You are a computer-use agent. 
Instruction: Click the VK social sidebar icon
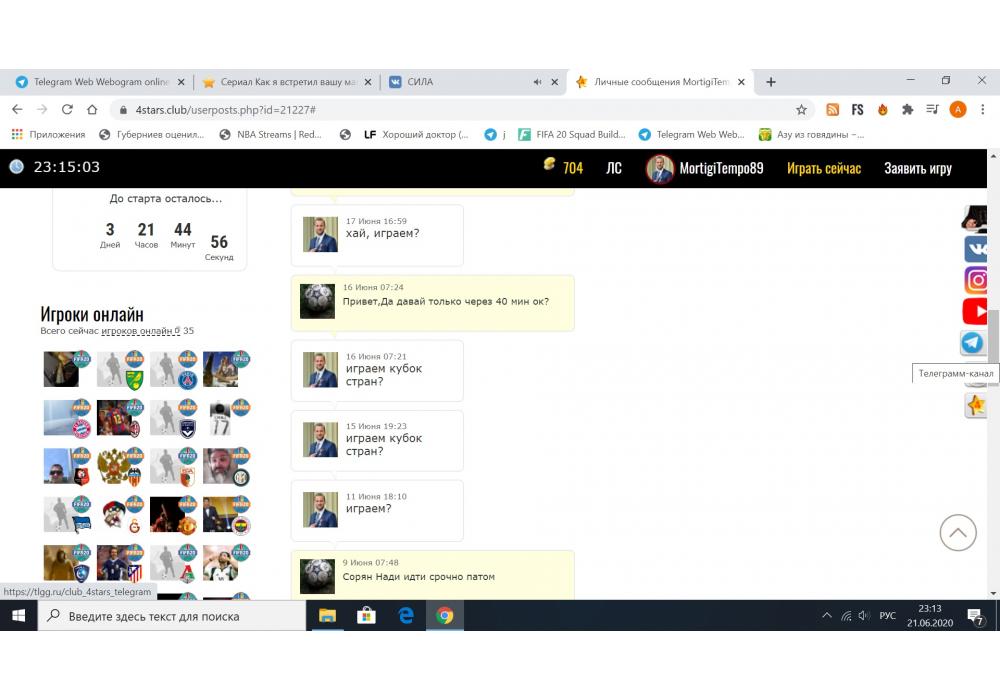coord(975,249)
